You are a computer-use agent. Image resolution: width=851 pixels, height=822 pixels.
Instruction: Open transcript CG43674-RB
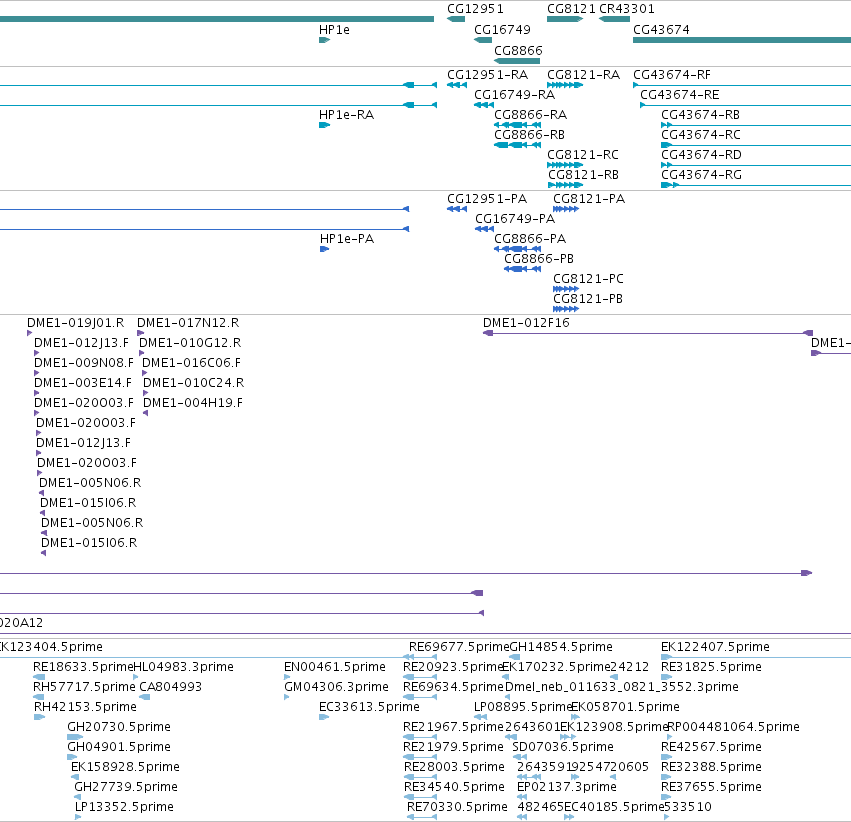tap(756, 125)
